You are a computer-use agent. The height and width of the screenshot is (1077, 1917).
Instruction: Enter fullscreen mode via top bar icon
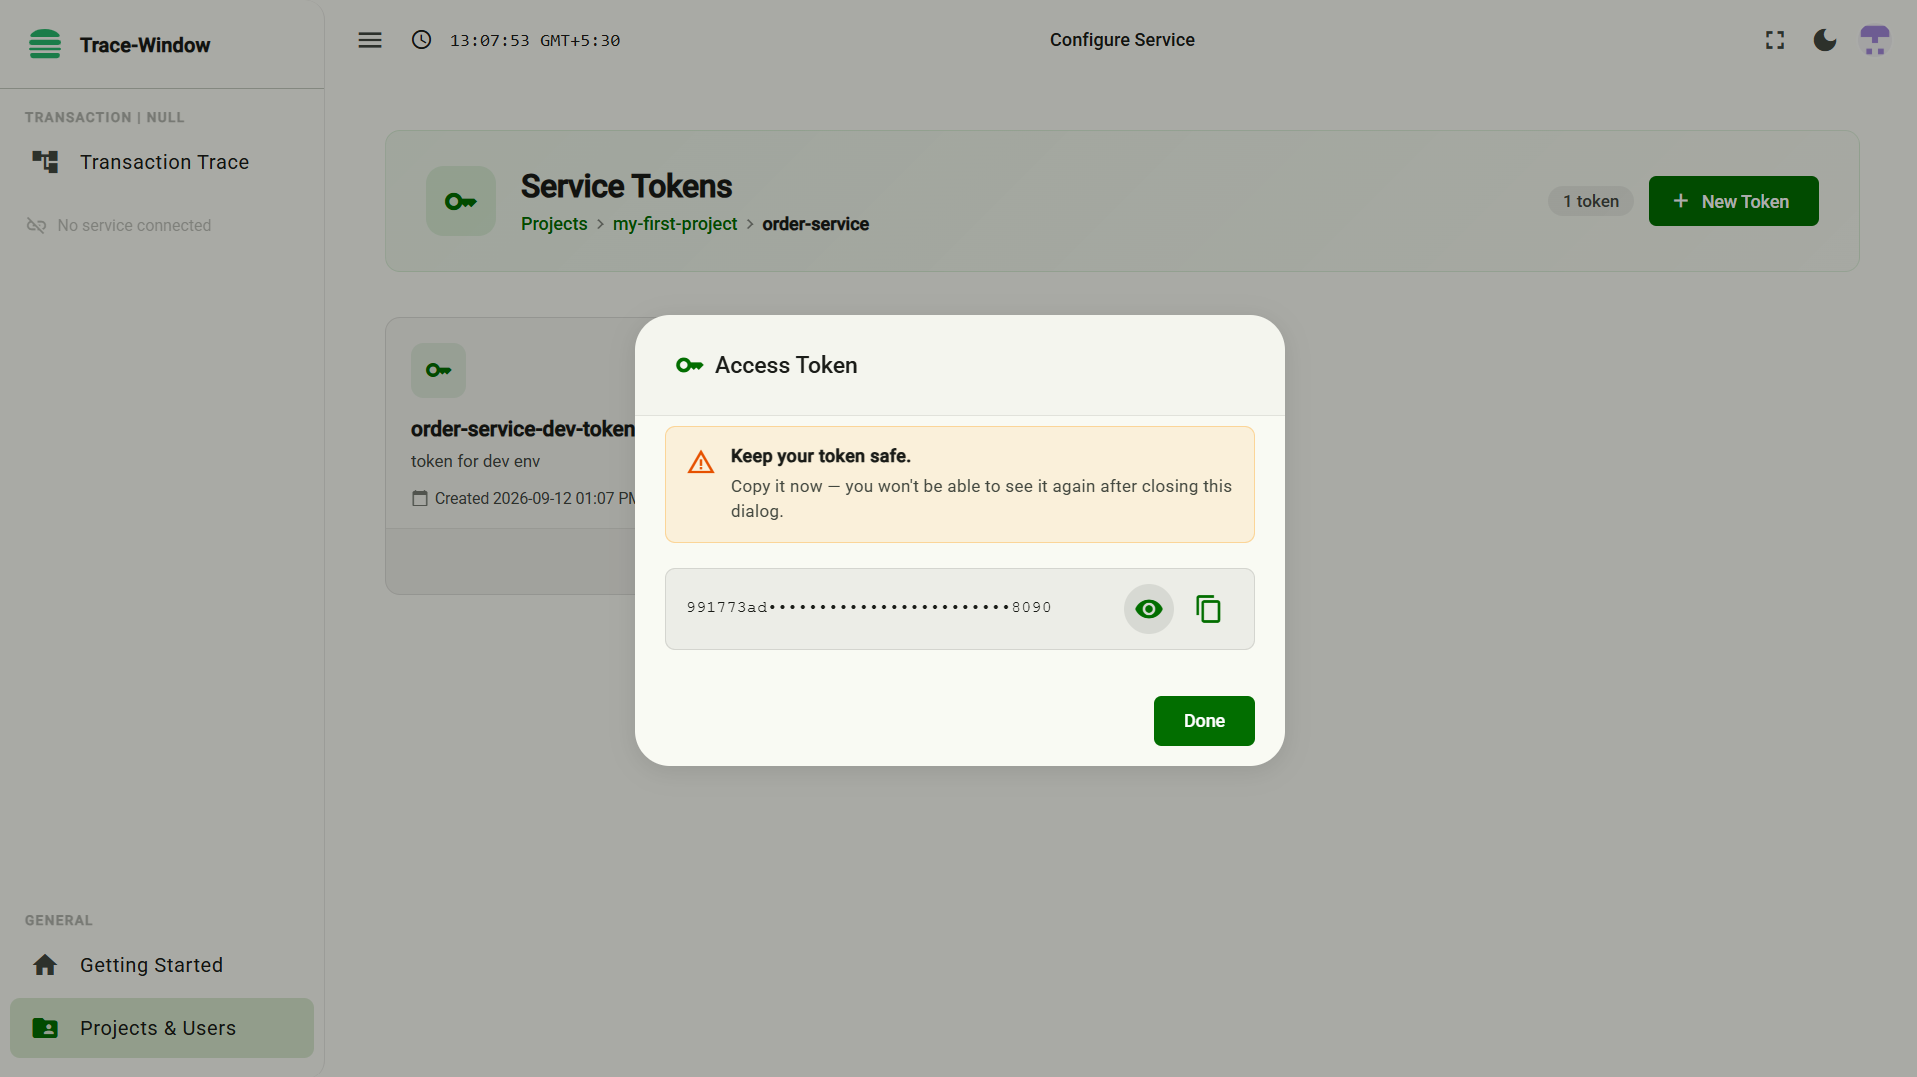click(x=1775, y=40)
